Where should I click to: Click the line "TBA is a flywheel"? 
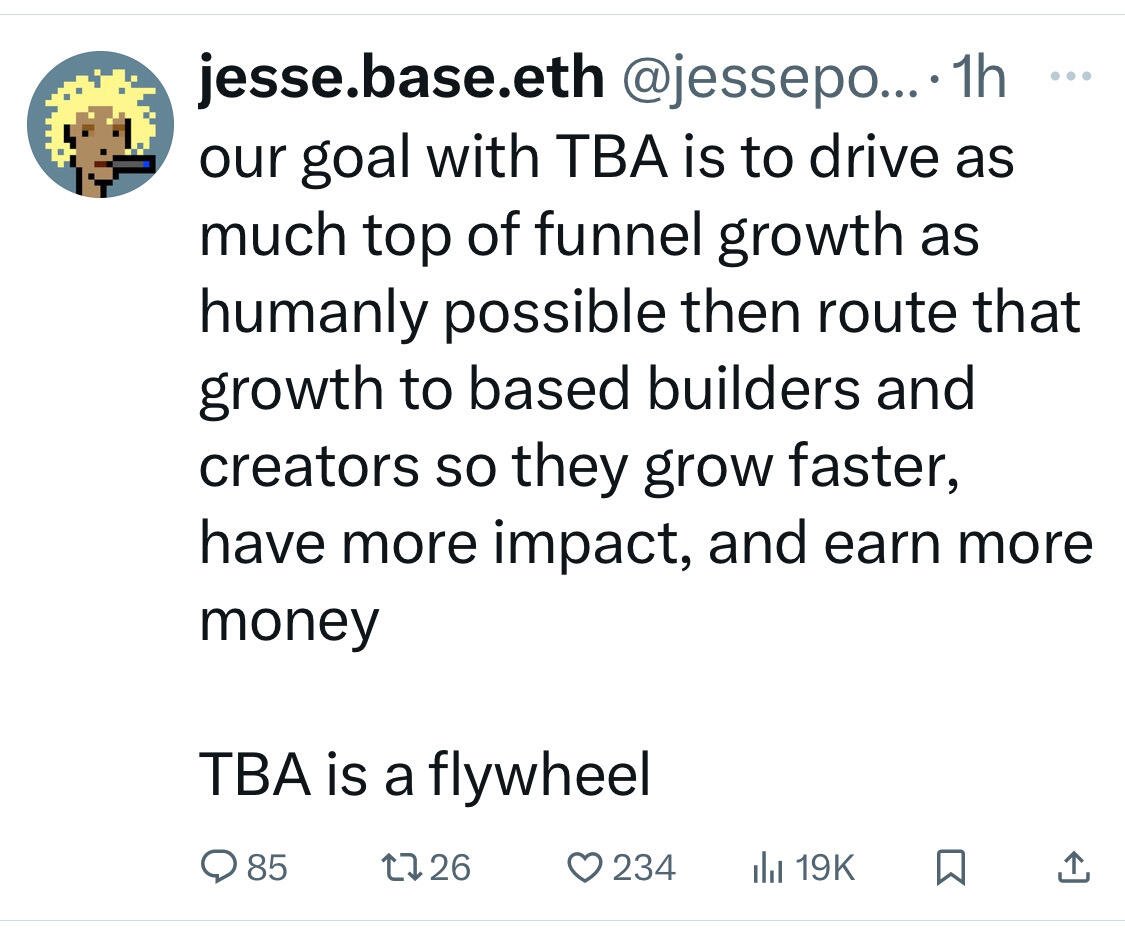424,774
